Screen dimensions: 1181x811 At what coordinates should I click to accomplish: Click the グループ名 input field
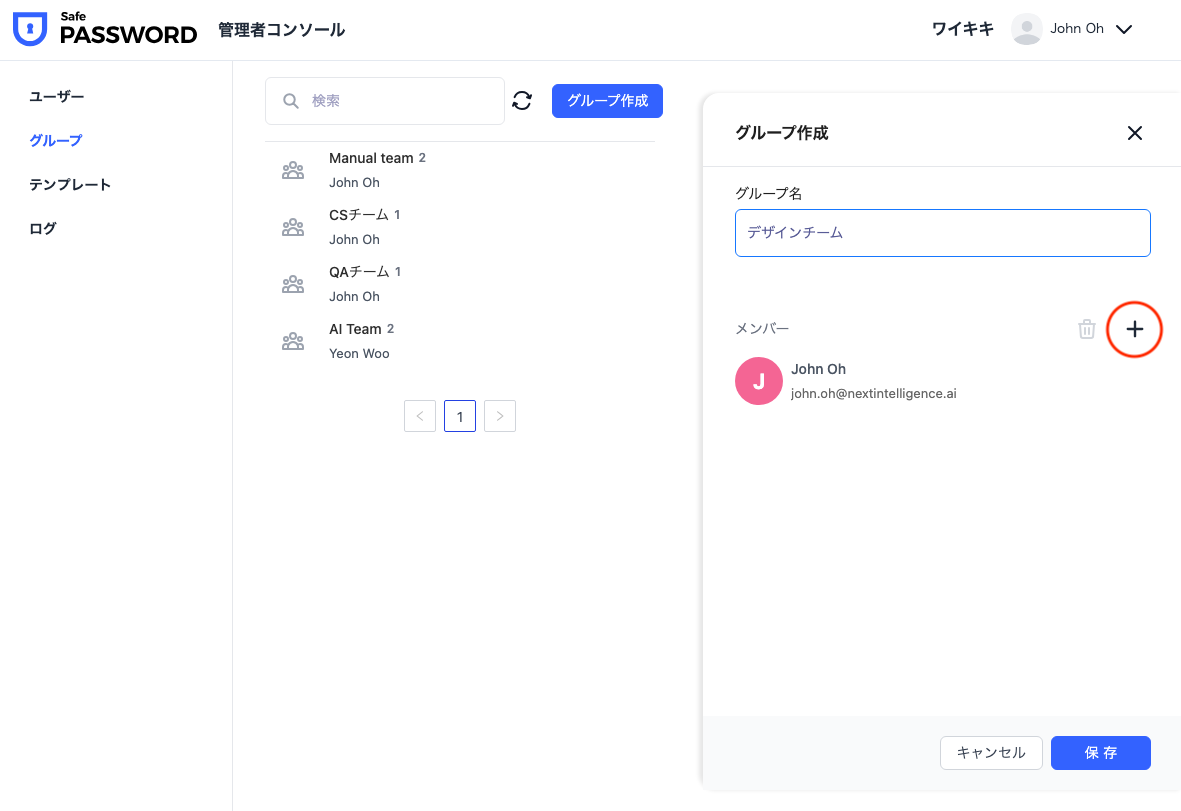(x=942, y=232)
